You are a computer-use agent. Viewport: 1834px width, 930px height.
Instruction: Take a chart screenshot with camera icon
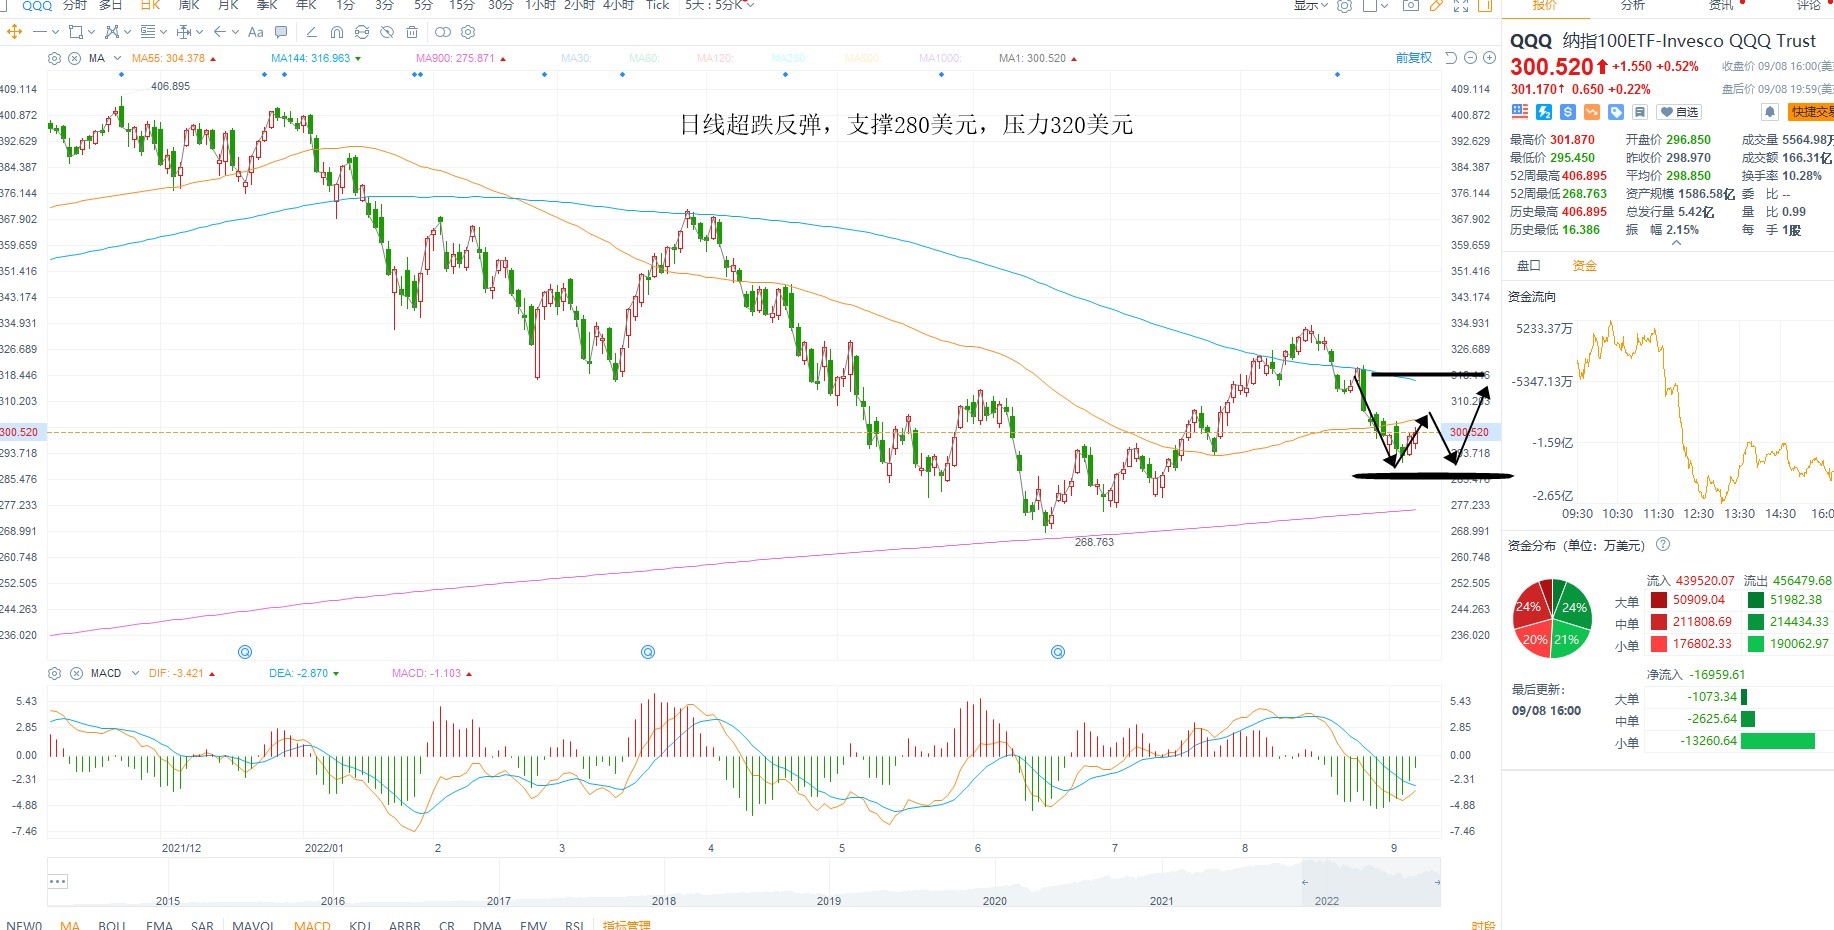(x=1410, y=5)
